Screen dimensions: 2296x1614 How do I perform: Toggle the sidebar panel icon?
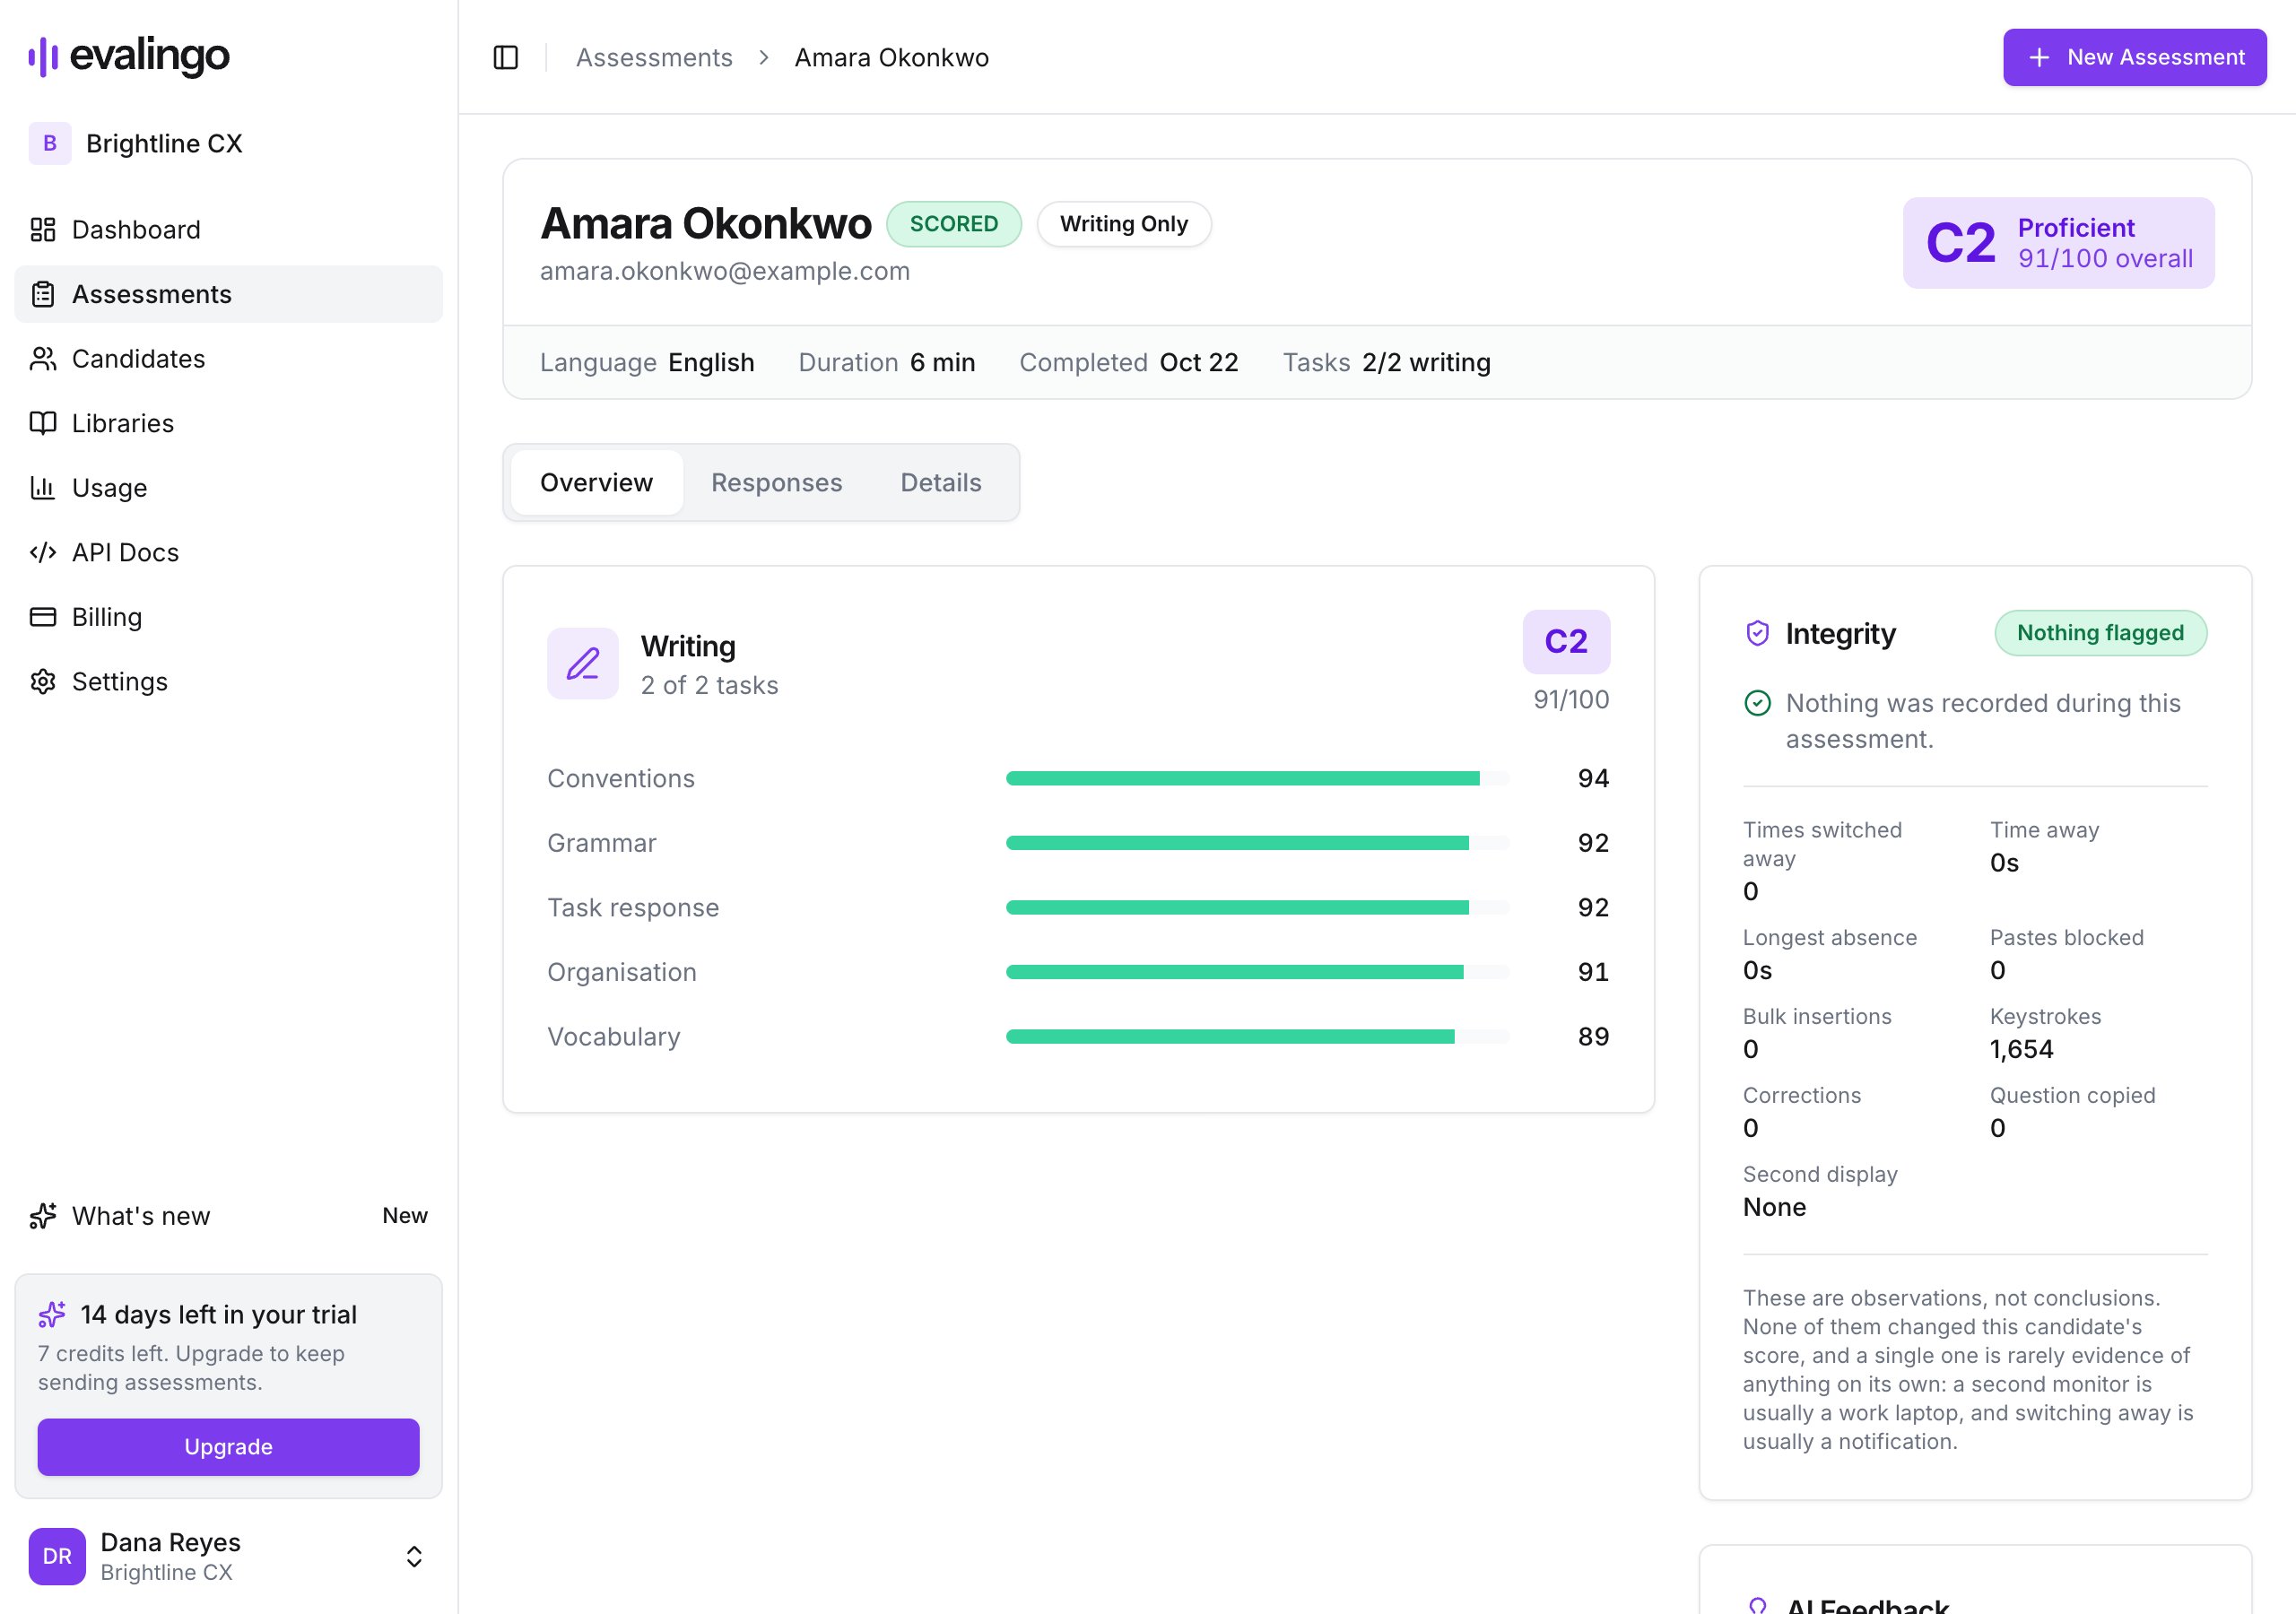pyautogui.click(x=506, y=58)
